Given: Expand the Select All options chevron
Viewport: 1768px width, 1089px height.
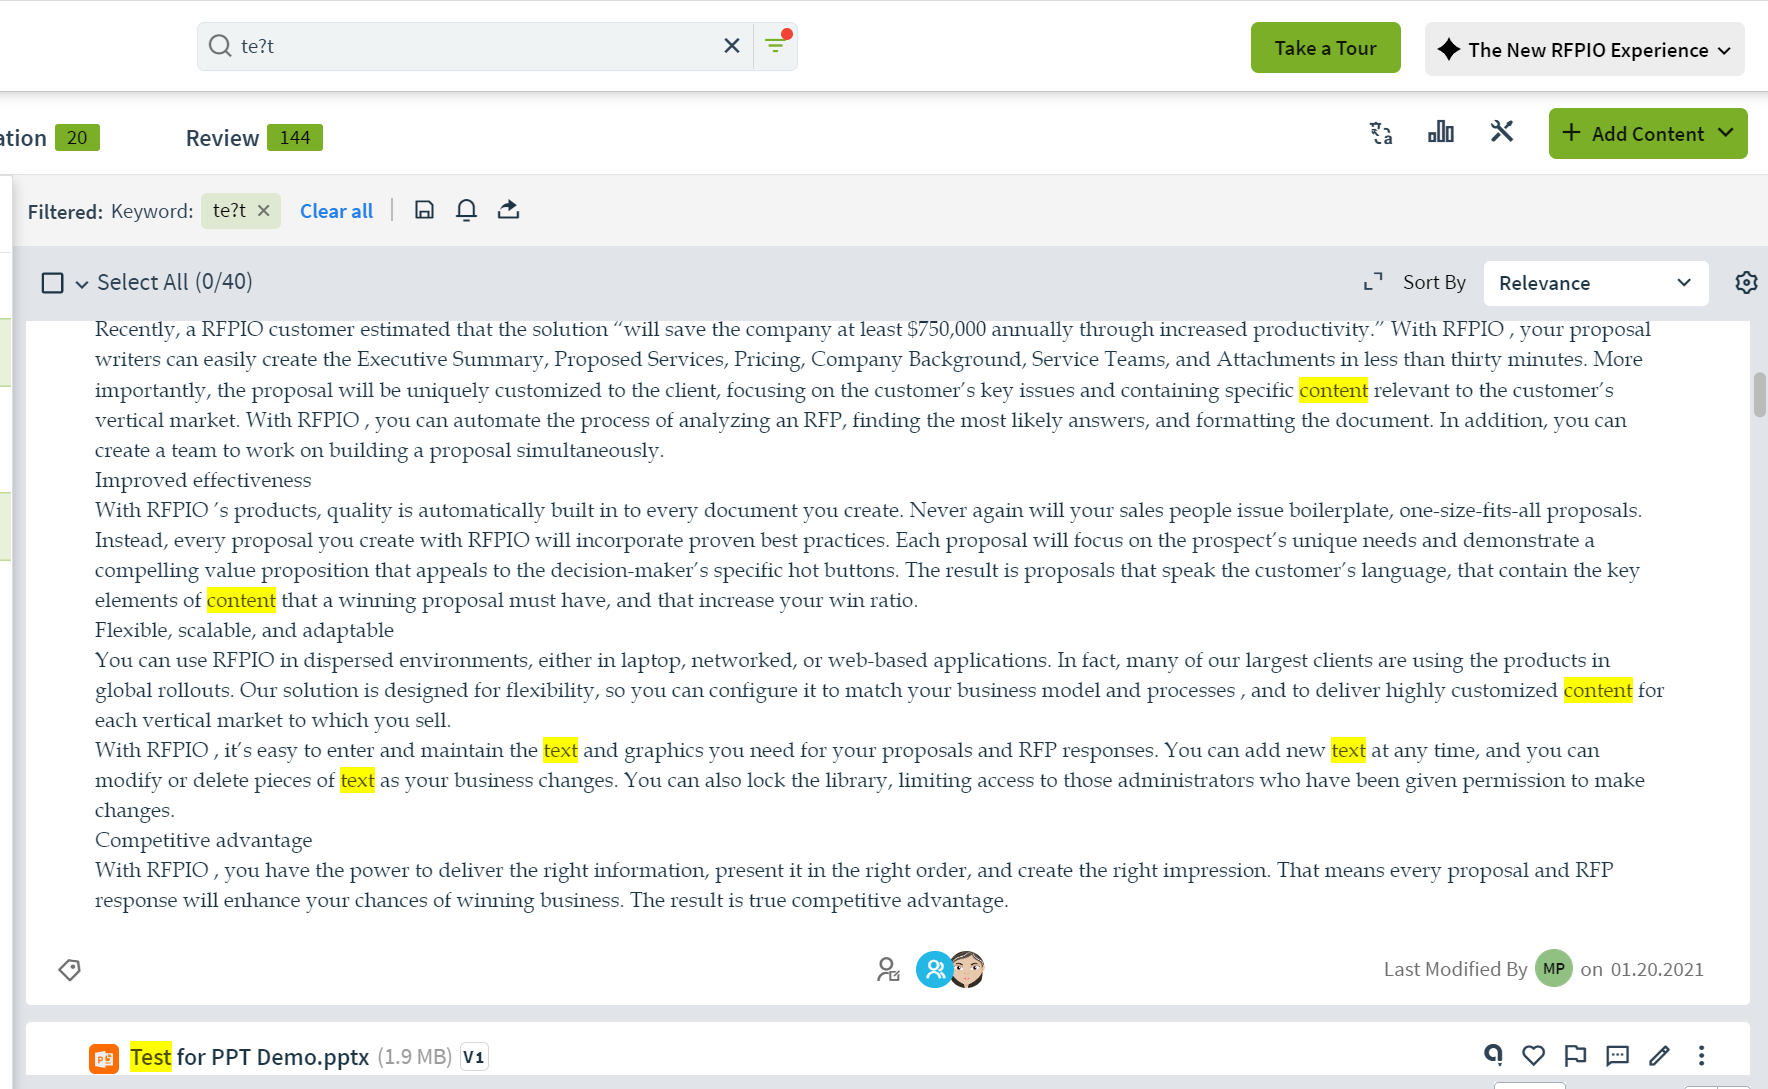Looking at the screenshot, I should pyautogui.click(x=82, y=284).
